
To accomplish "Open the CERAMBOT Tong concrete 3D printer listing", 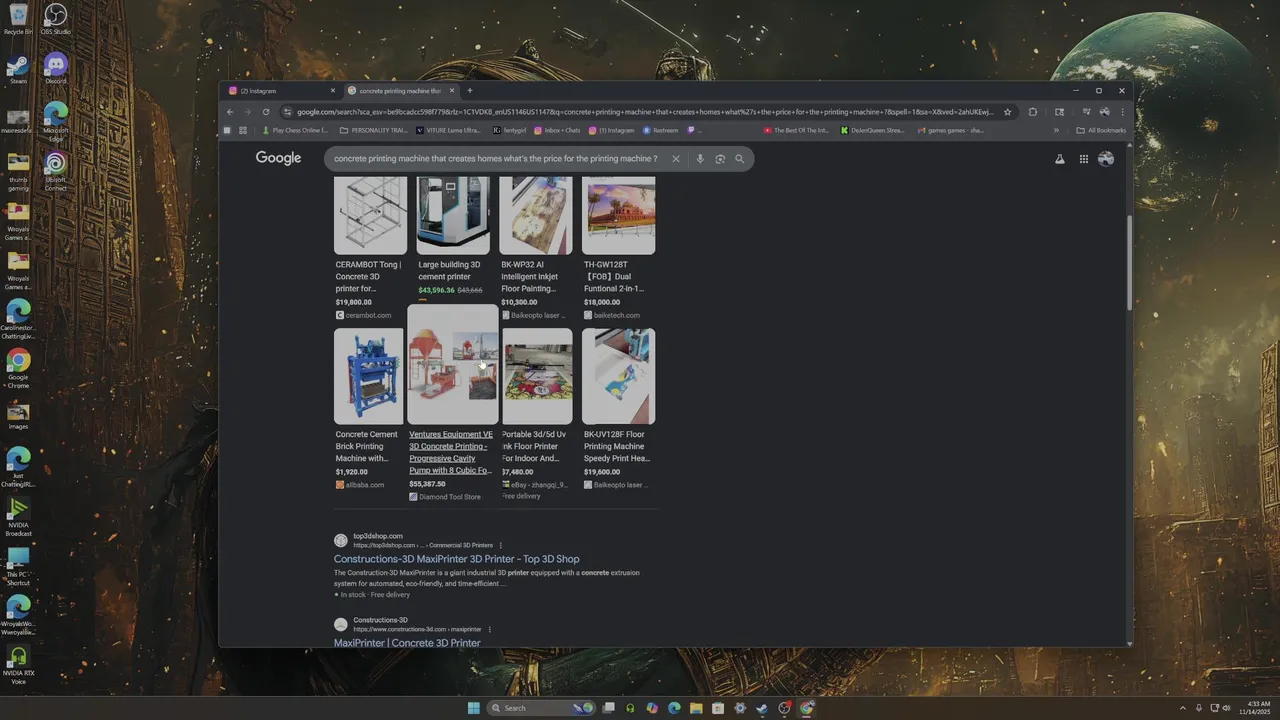I will point(370,277).
